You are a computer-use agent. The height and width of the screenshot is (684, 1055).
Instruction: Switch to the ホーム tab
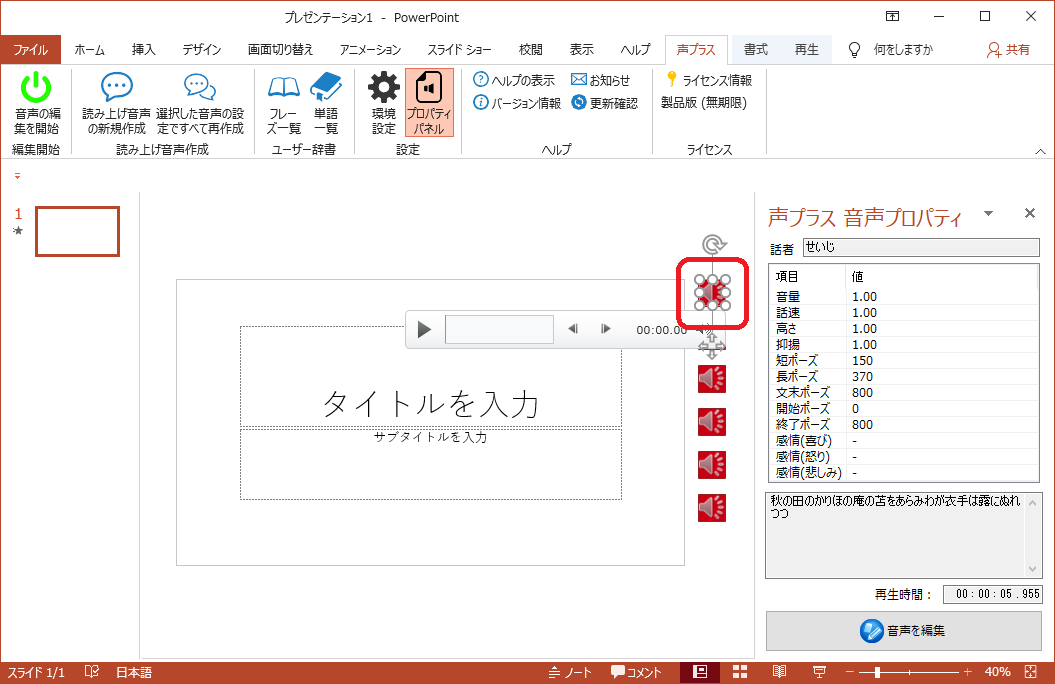pos(89,50)
